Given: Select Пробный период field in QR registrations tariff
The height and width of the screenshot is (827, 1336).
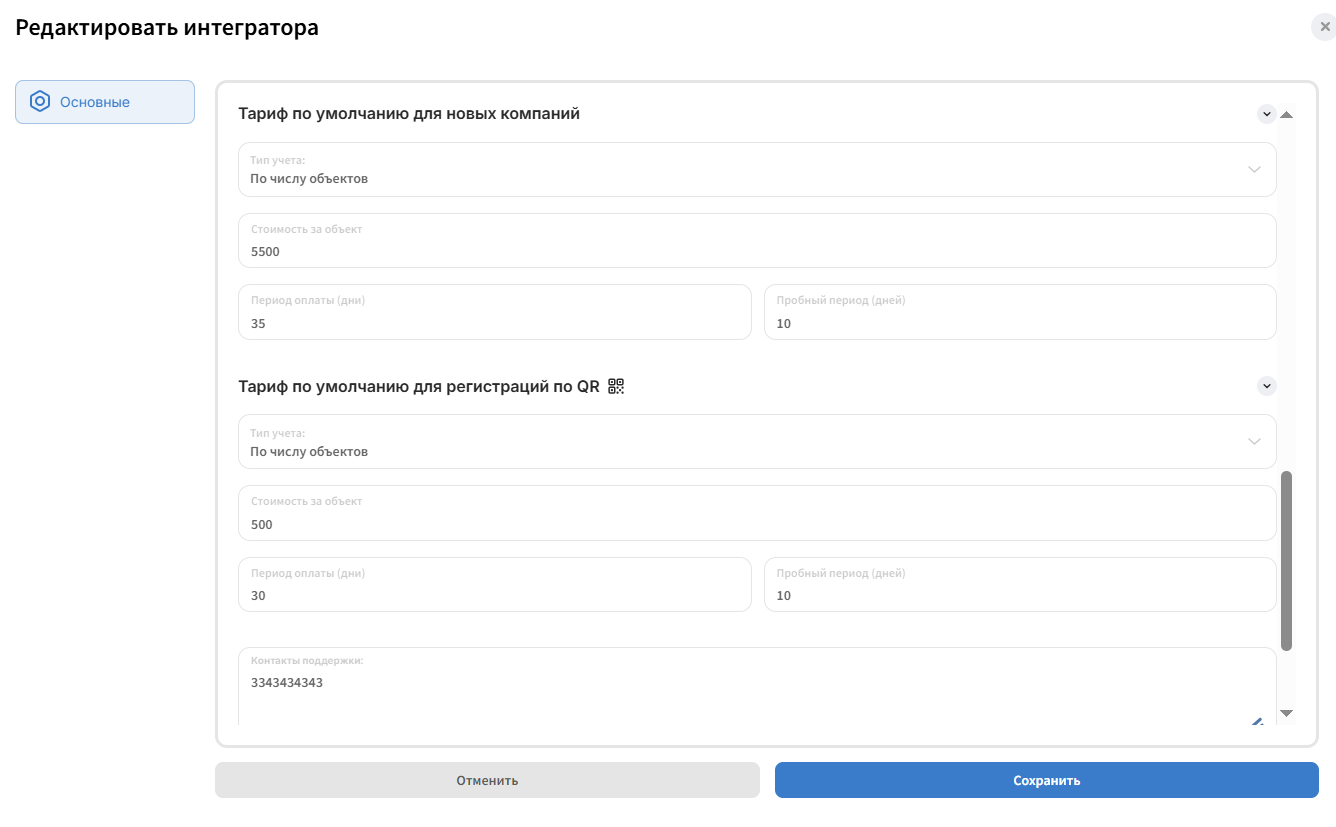Looking at the screenshot, I should (1020, 584).
